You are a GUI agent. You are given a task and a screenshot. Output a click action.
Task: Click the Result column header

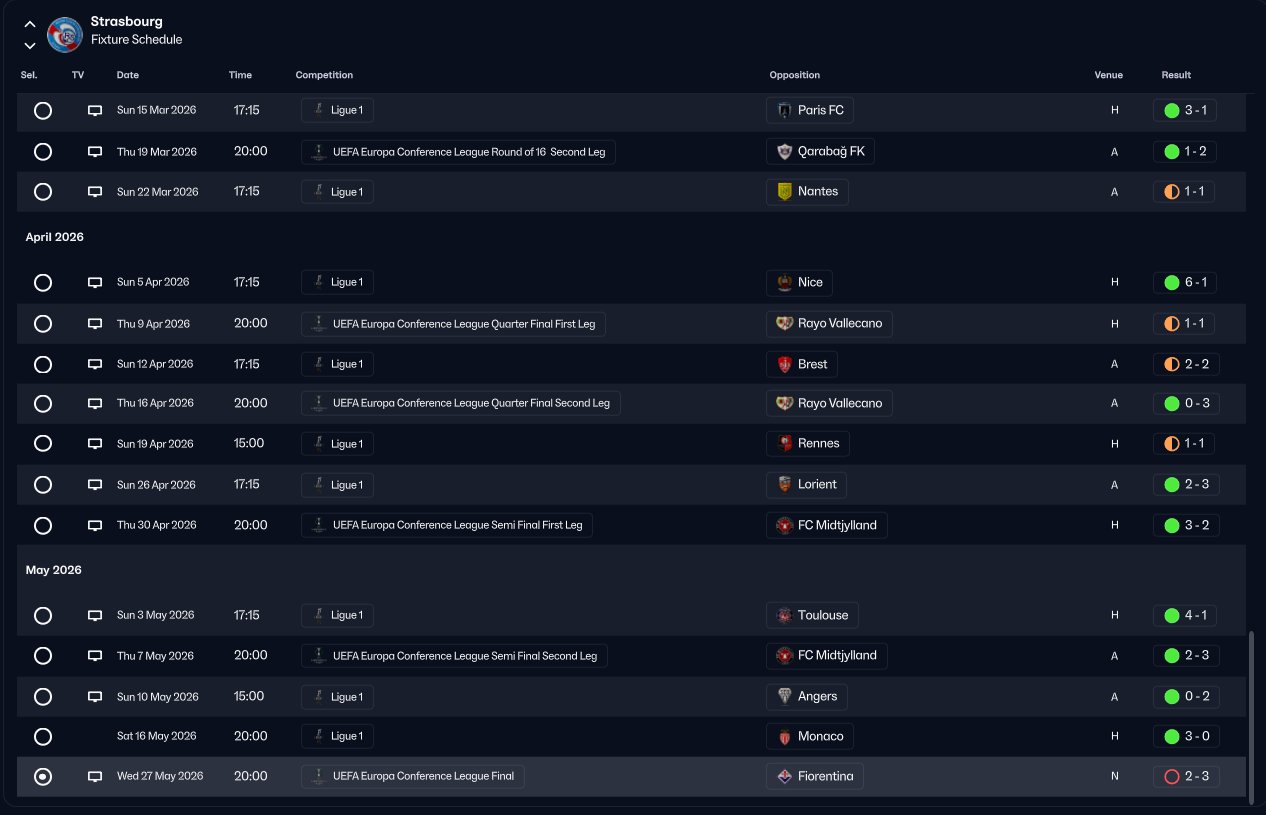(x=1176, y=75)
